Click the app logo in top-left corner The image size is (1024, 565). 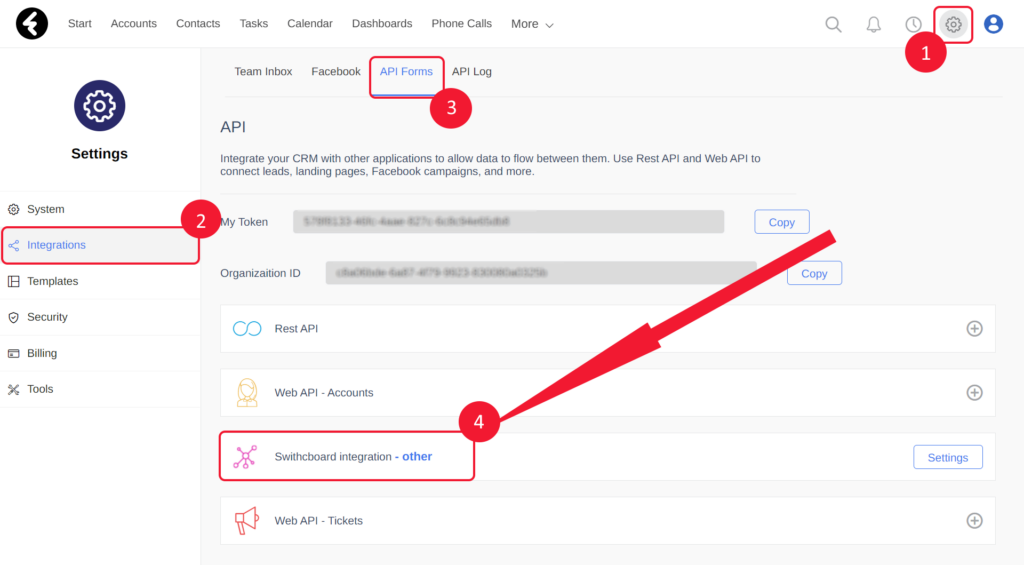(x=32, y=23)
